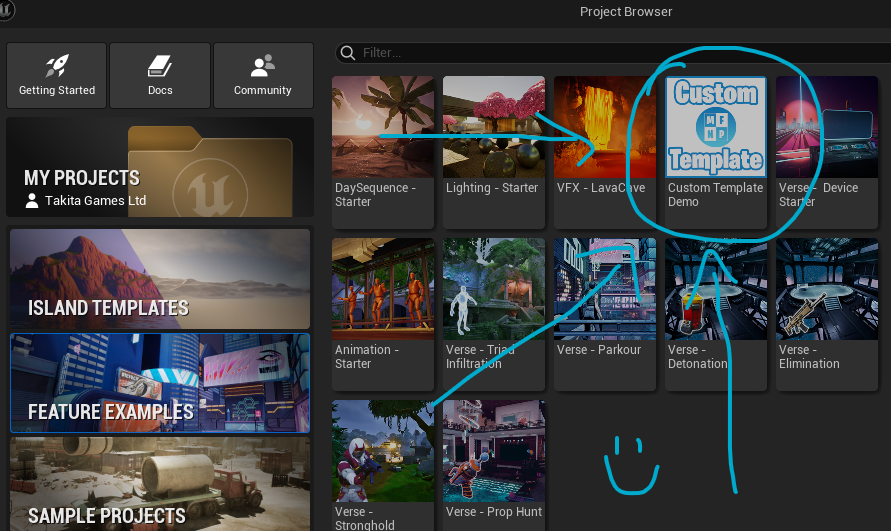Screen dimensions: 891x531
Task: Select the VFX - LavaCave thumbnail
Action: [605, 127]
